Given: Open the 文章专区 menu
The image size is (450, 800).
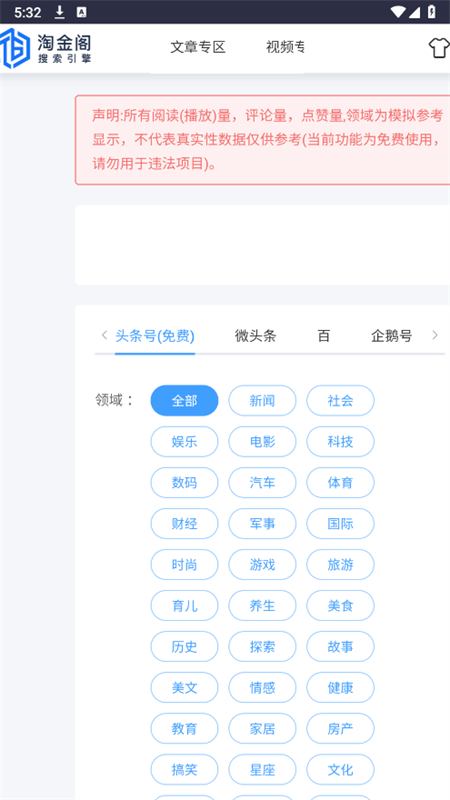Looking at the screenshot, I should pos(197,47).
